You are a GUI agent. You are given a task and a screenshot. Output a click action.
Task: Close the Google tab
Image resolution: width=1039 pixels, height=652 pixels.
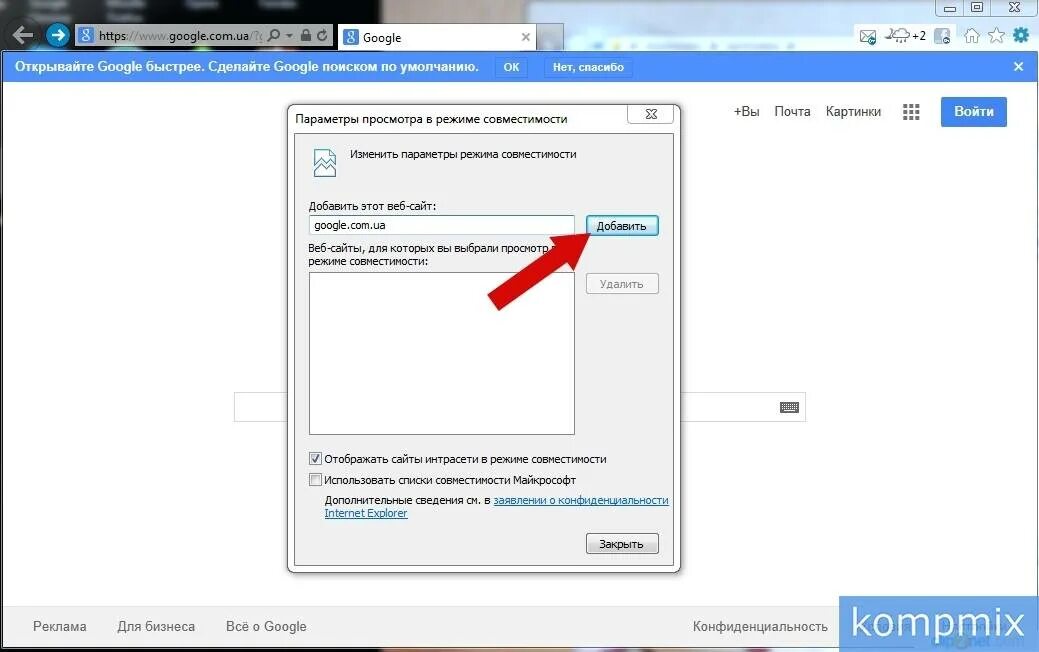[x=525, y=37]
